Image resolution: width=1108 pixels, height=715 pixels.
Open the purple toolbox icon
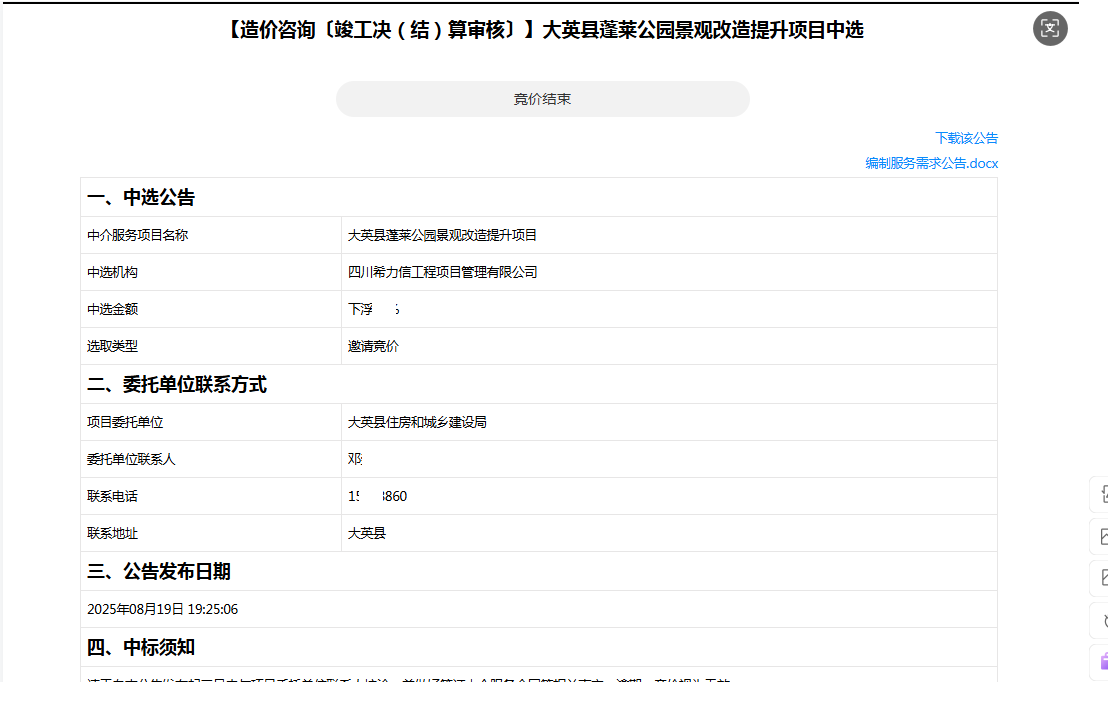point(1102,661)
